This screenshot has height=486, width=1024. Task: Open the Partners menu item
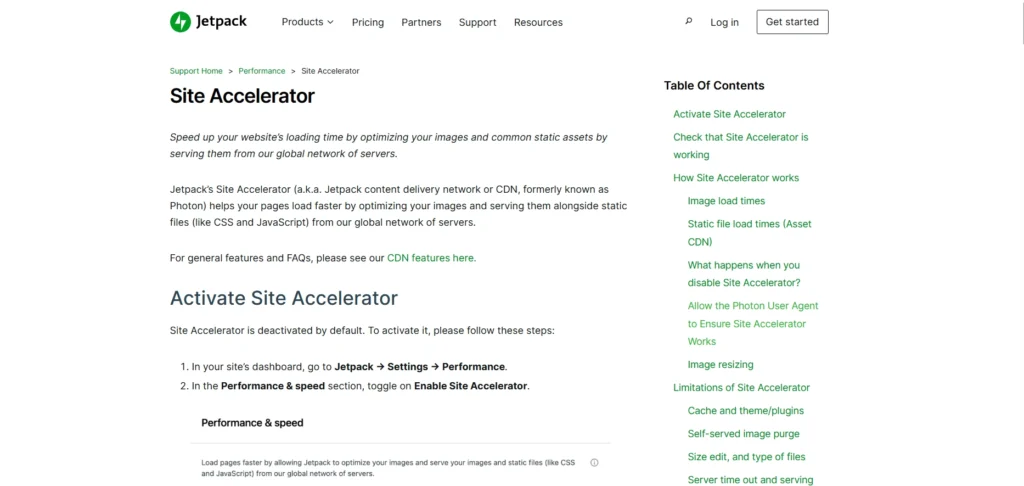pos(421,22)
